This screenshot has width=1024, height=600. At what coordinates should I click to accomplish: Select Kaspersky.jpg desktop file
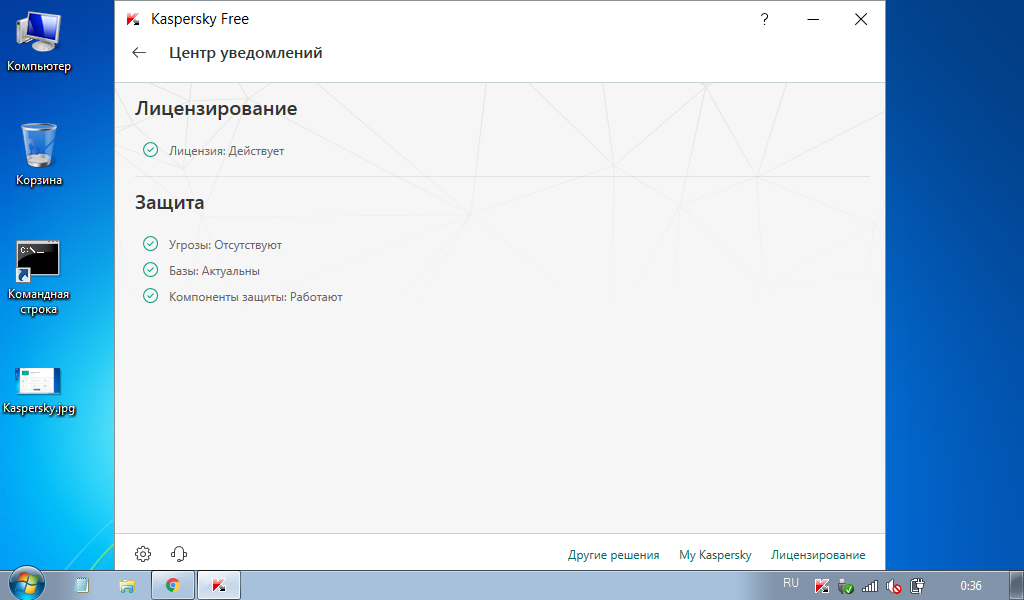click(x=39, y=390)
